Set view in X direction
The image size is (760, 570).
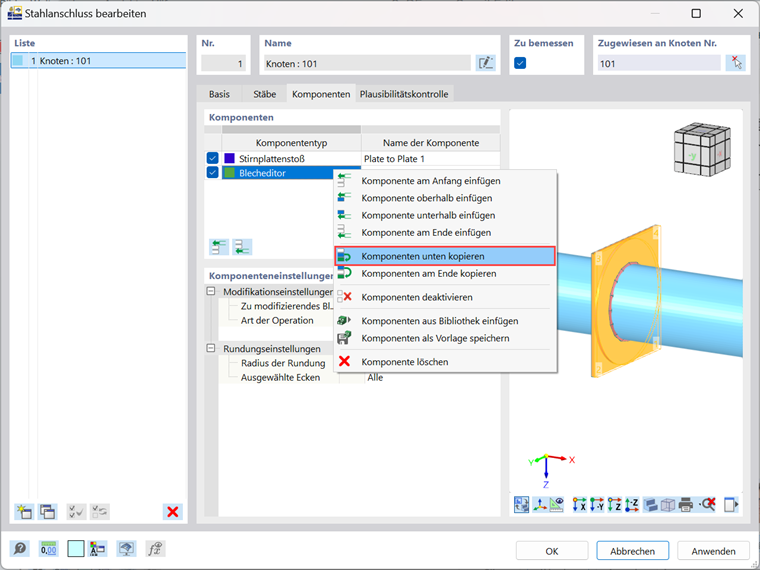tap(579, 505)
